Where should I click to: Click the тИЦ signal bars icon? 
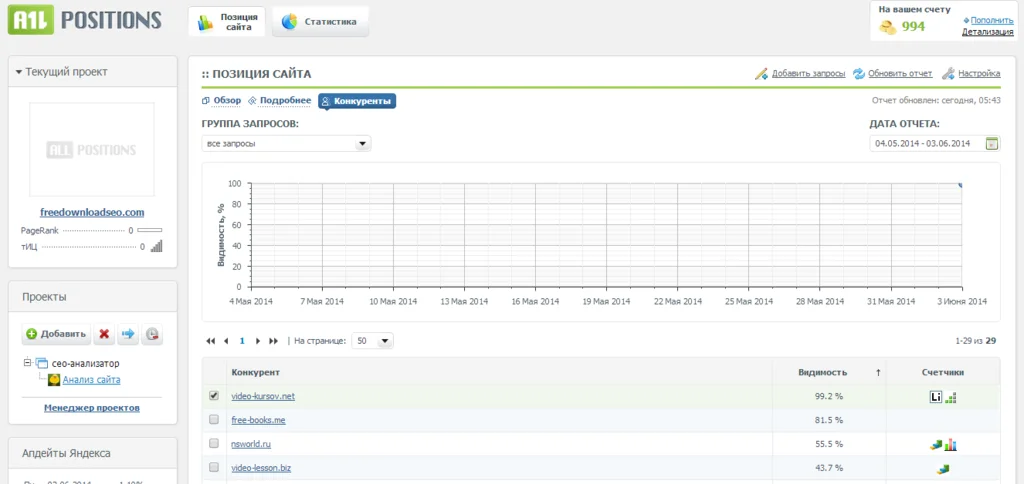tap(156, 246)
